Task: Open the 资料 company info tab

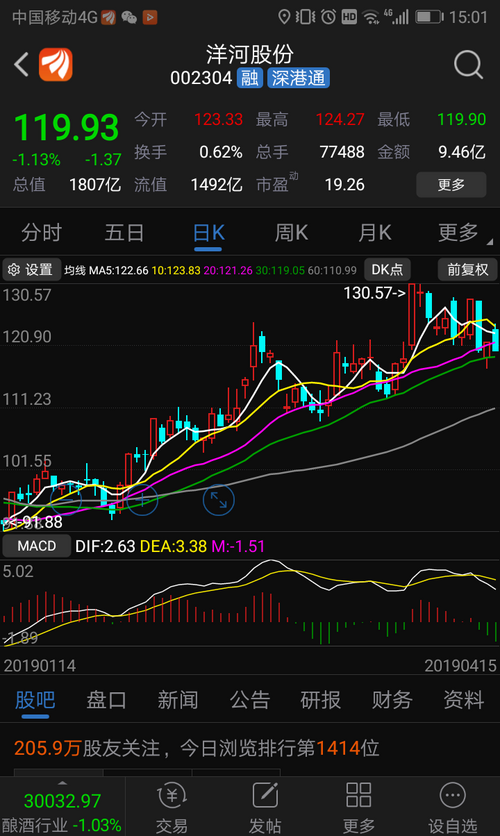Action: (x=464, y=700)
